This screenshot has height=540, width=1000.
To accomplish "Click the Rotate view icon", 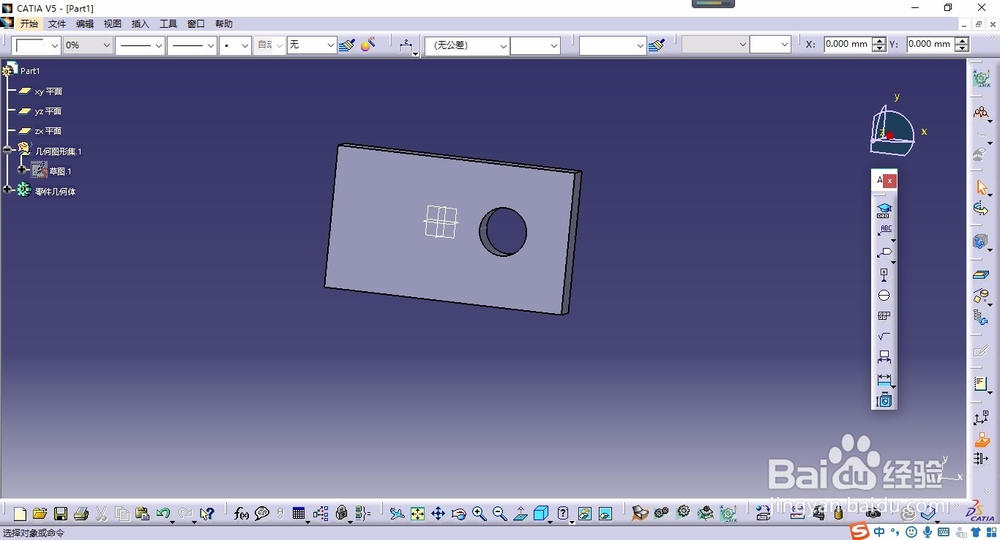I will click(x=459, y=513).
